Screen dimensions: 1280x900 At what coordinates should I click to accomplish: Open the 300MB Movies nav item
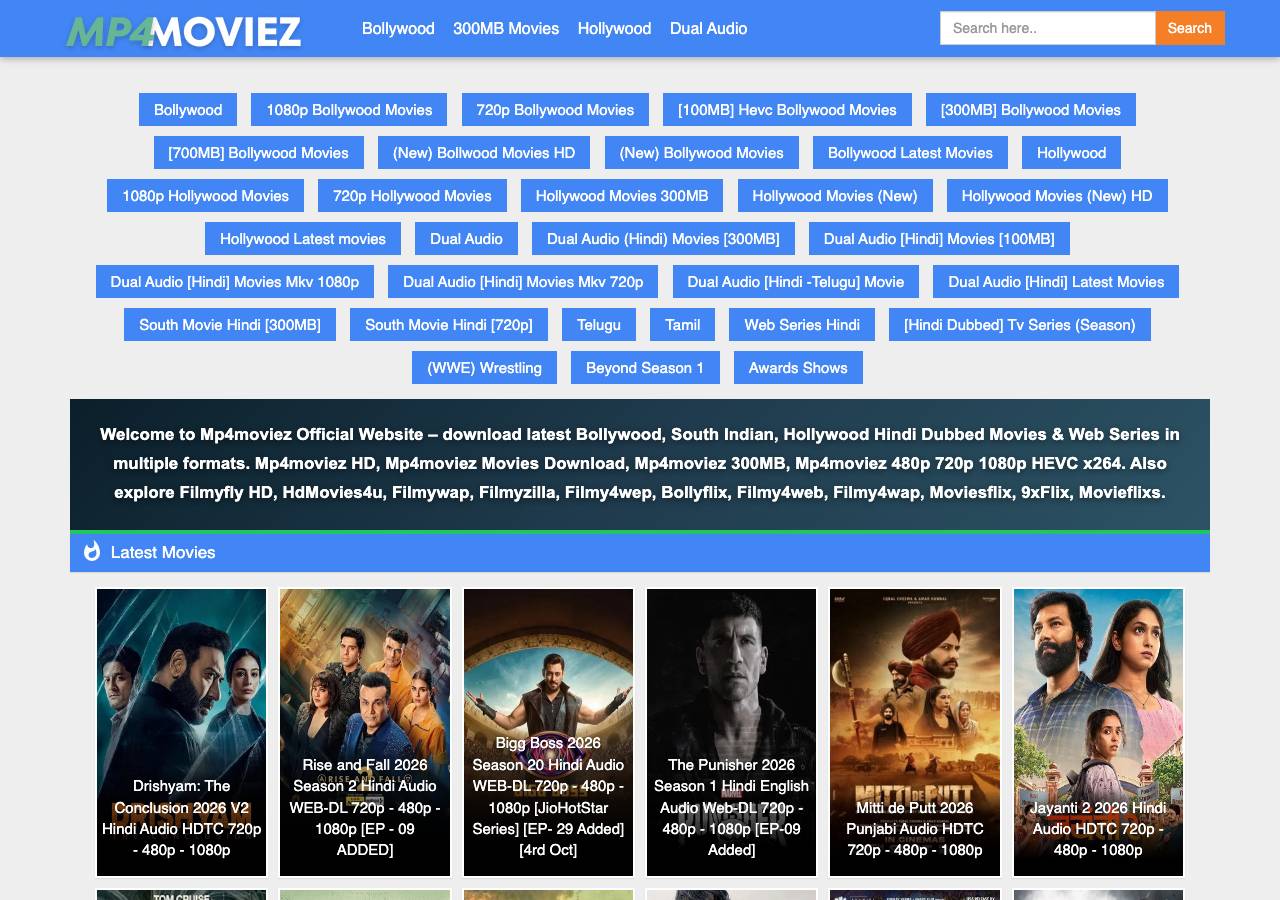click(x=506, y=28)
